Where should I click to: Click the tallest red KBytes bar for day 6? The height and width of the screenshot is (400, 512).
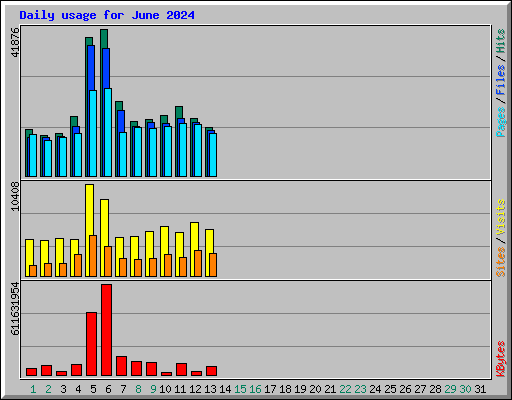[106, 330]
